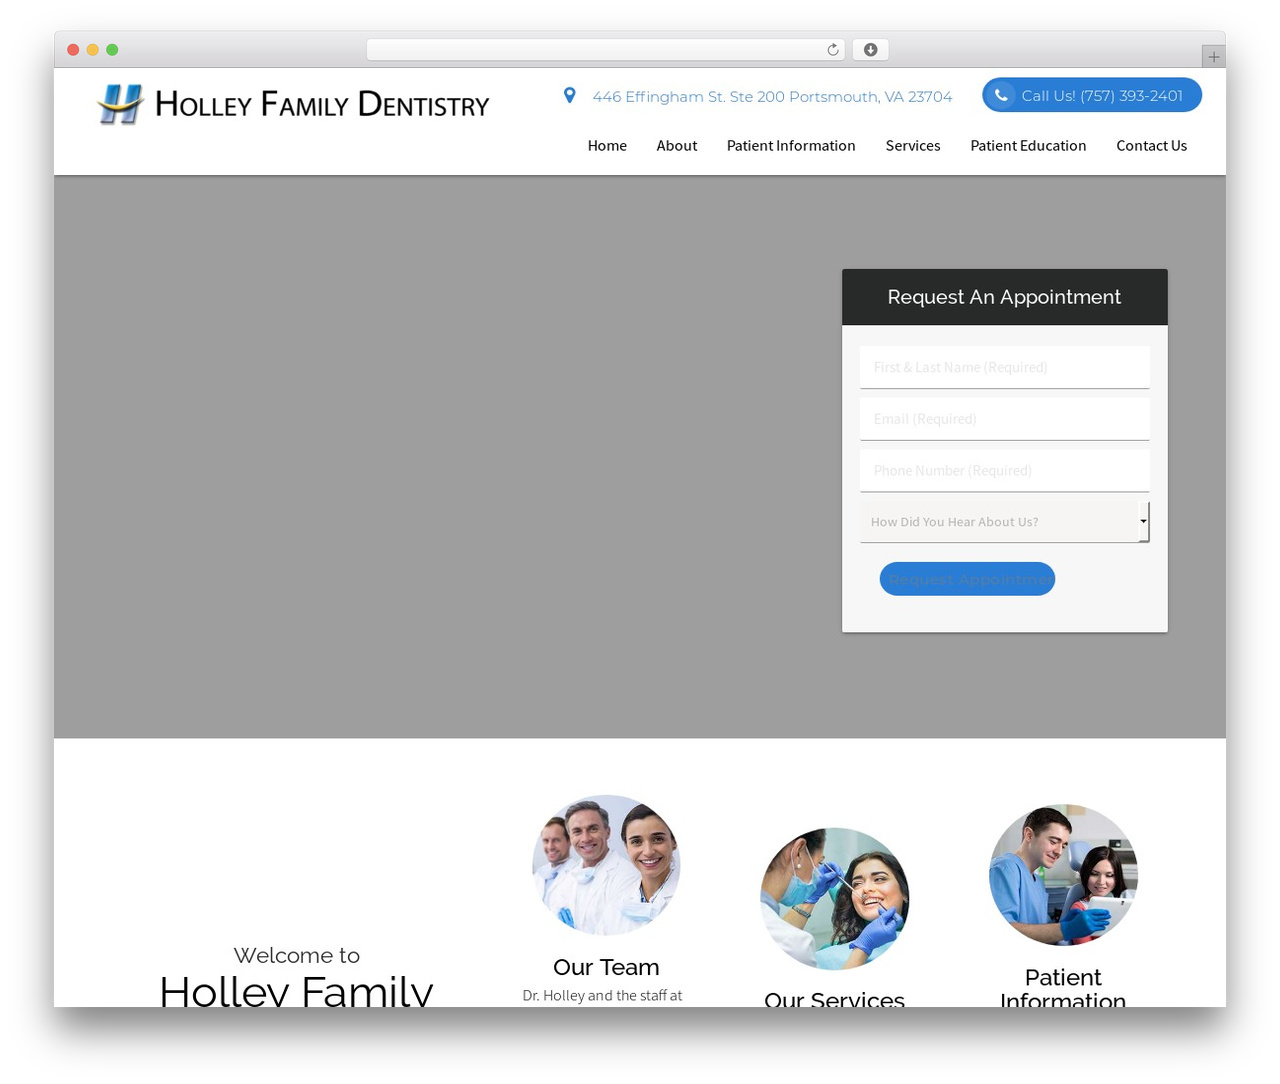Click the Our Team heading
1280x1084 pixels.
coord(606,967)
